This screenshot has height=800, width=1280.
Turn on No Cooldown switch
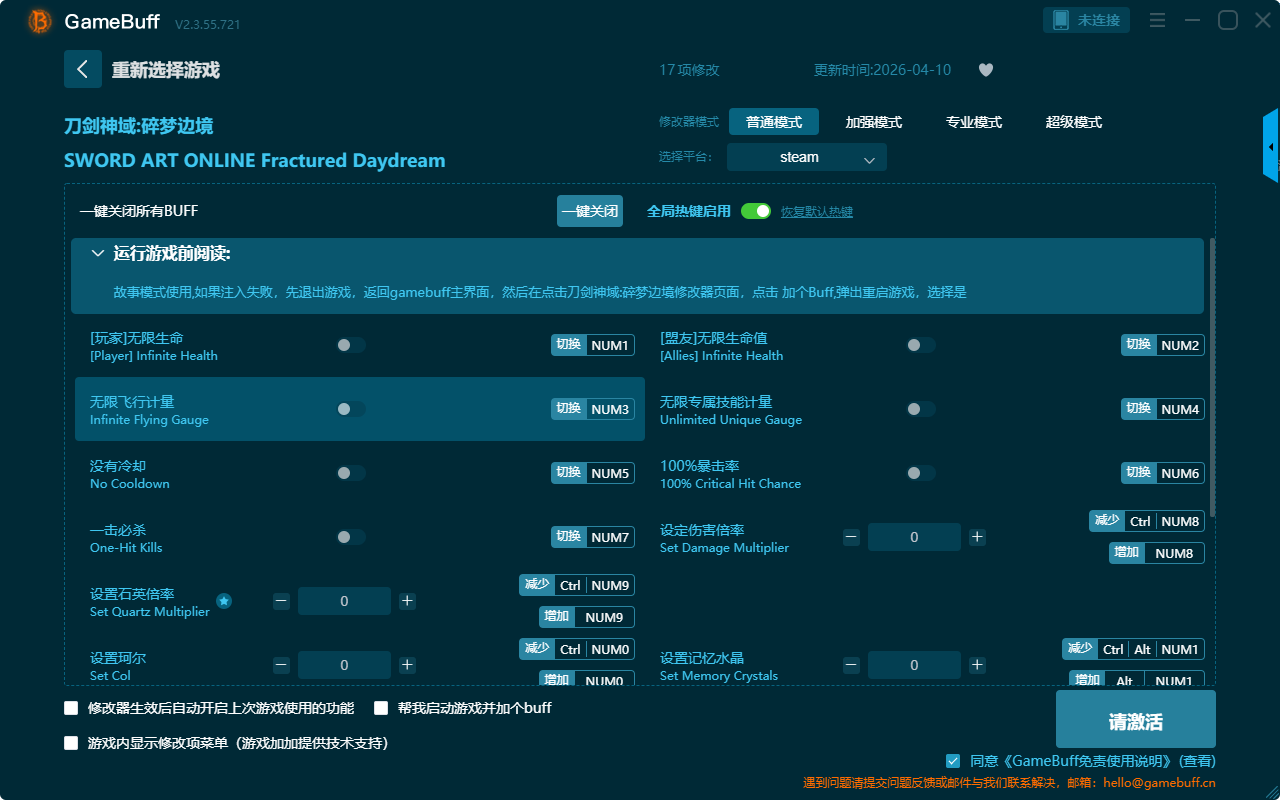click(351, 473)
